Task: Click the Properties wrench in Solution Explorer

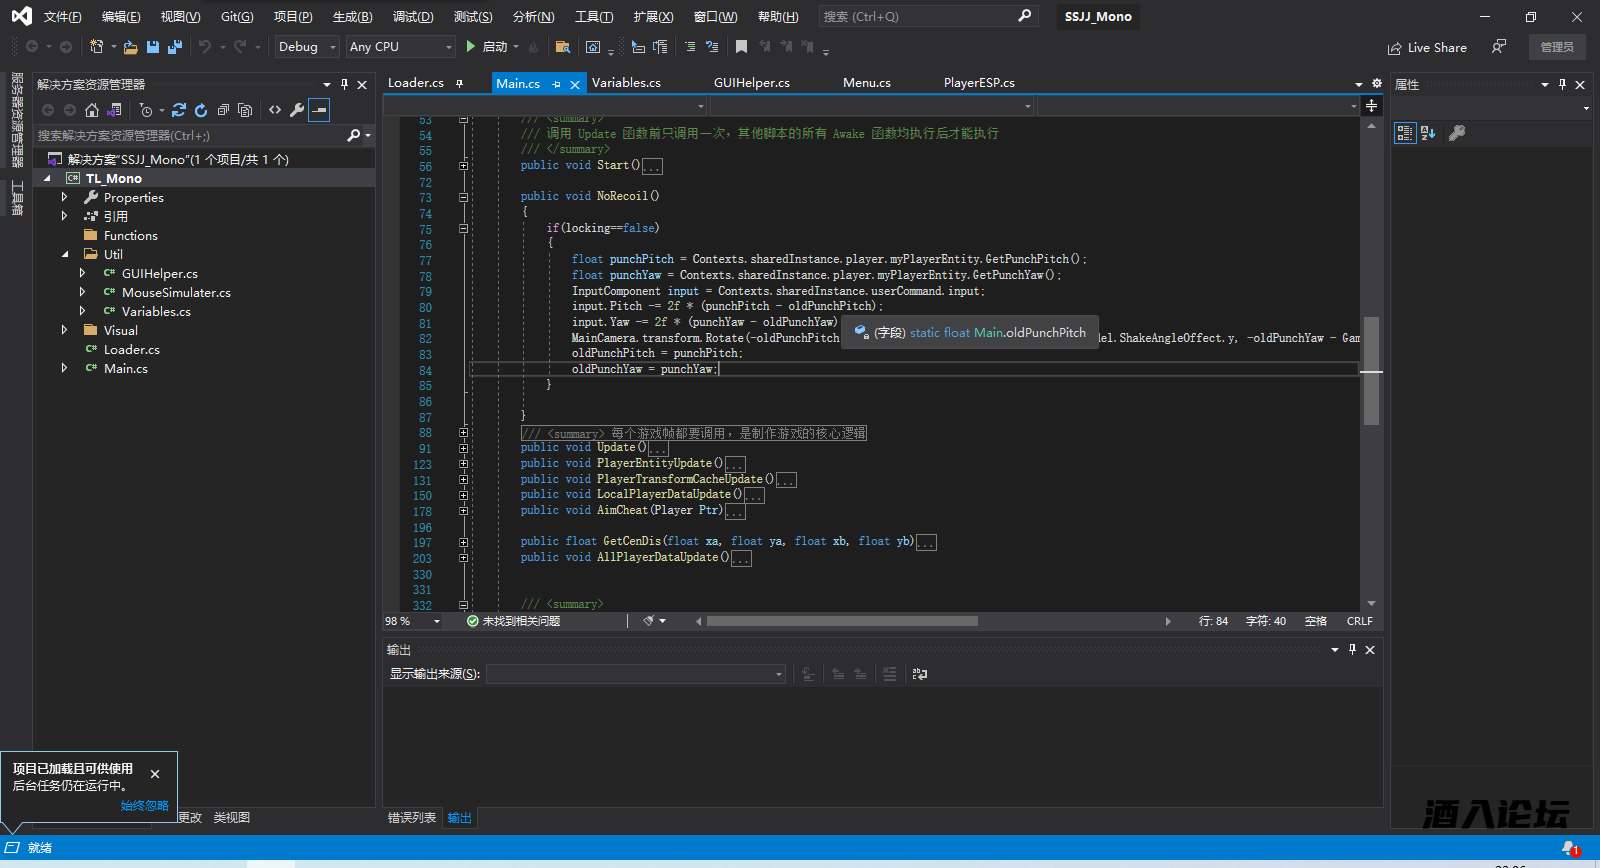Action: click(x=297, y=110)
